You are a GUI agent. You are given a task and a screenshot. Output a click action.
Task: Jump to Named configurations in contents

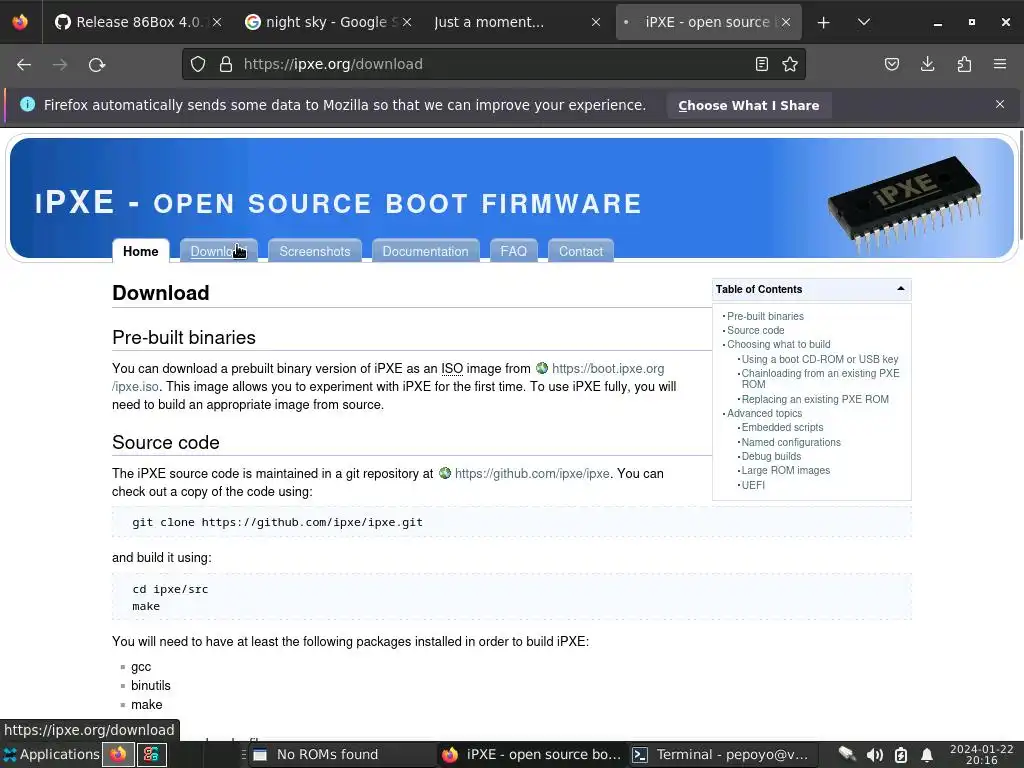coord(791,442)
